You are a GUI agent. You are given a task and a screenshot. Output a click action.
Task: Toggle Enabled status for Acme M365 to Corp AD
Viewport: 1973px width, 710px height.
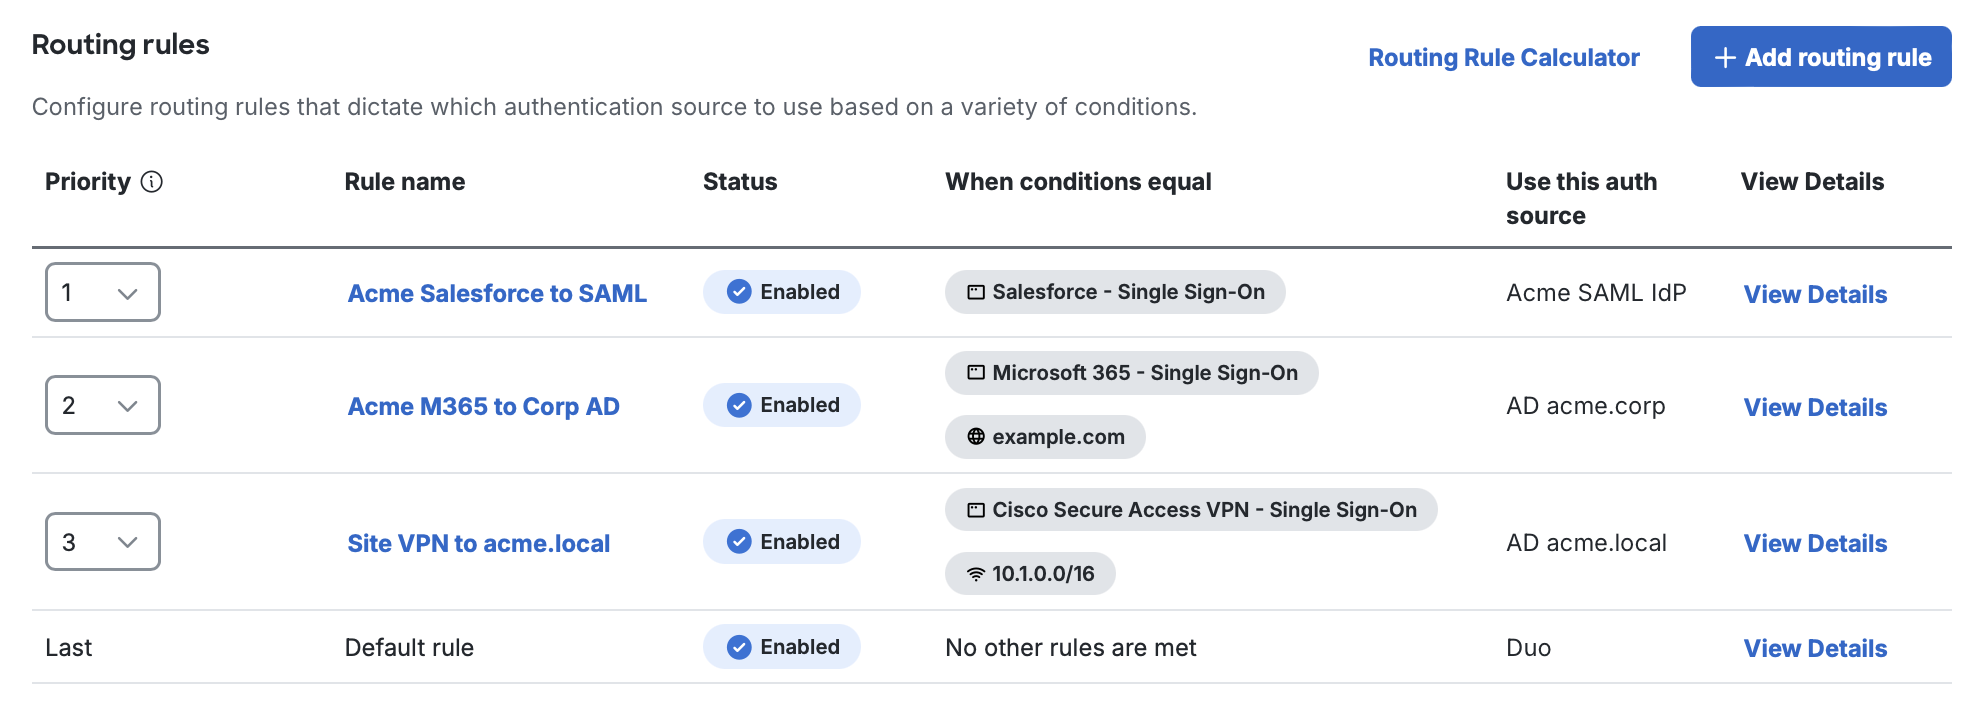pos(781,405)
